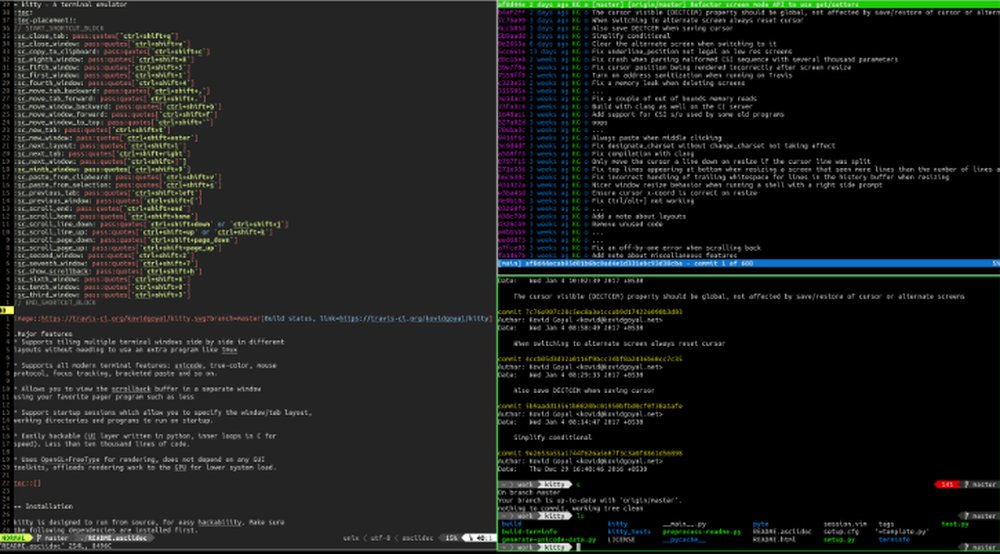Screen dimensions: 1000x554
Task: Click 'nothing to commit, working tree clean' output line
Action: (x=570, y=508)
